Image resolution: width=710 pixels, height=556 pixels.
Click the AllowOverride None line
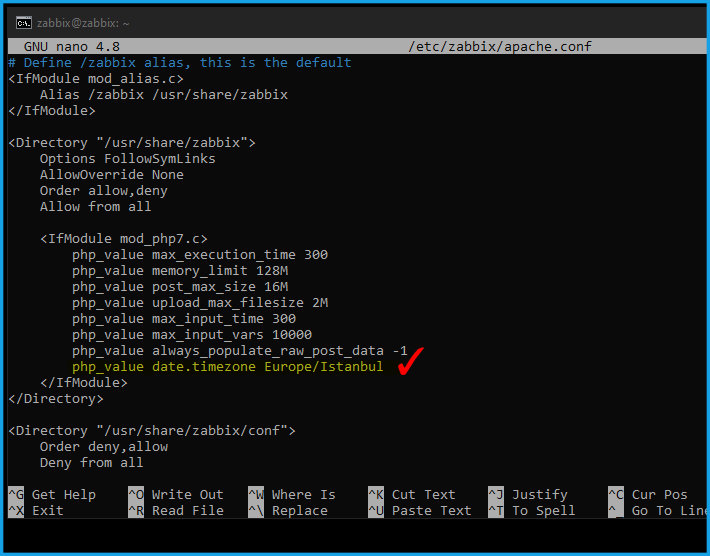pos(112,175)
